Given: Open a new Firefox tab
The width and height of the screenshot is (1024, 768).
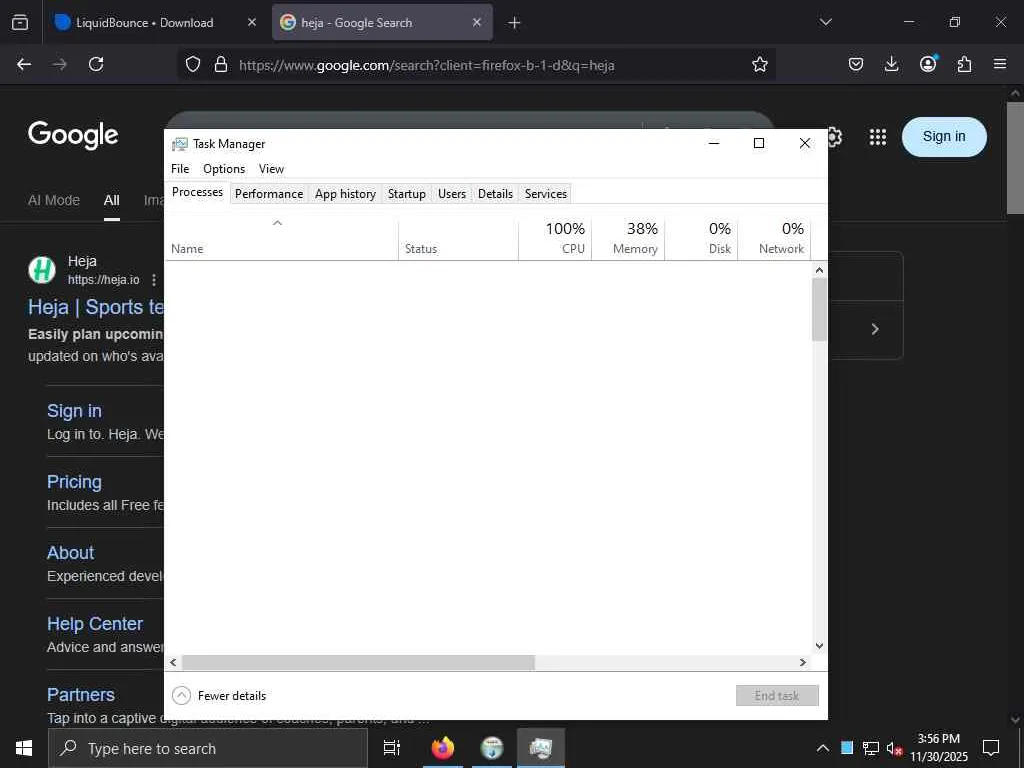Looking at the screenshot, I should click(515, 23).
